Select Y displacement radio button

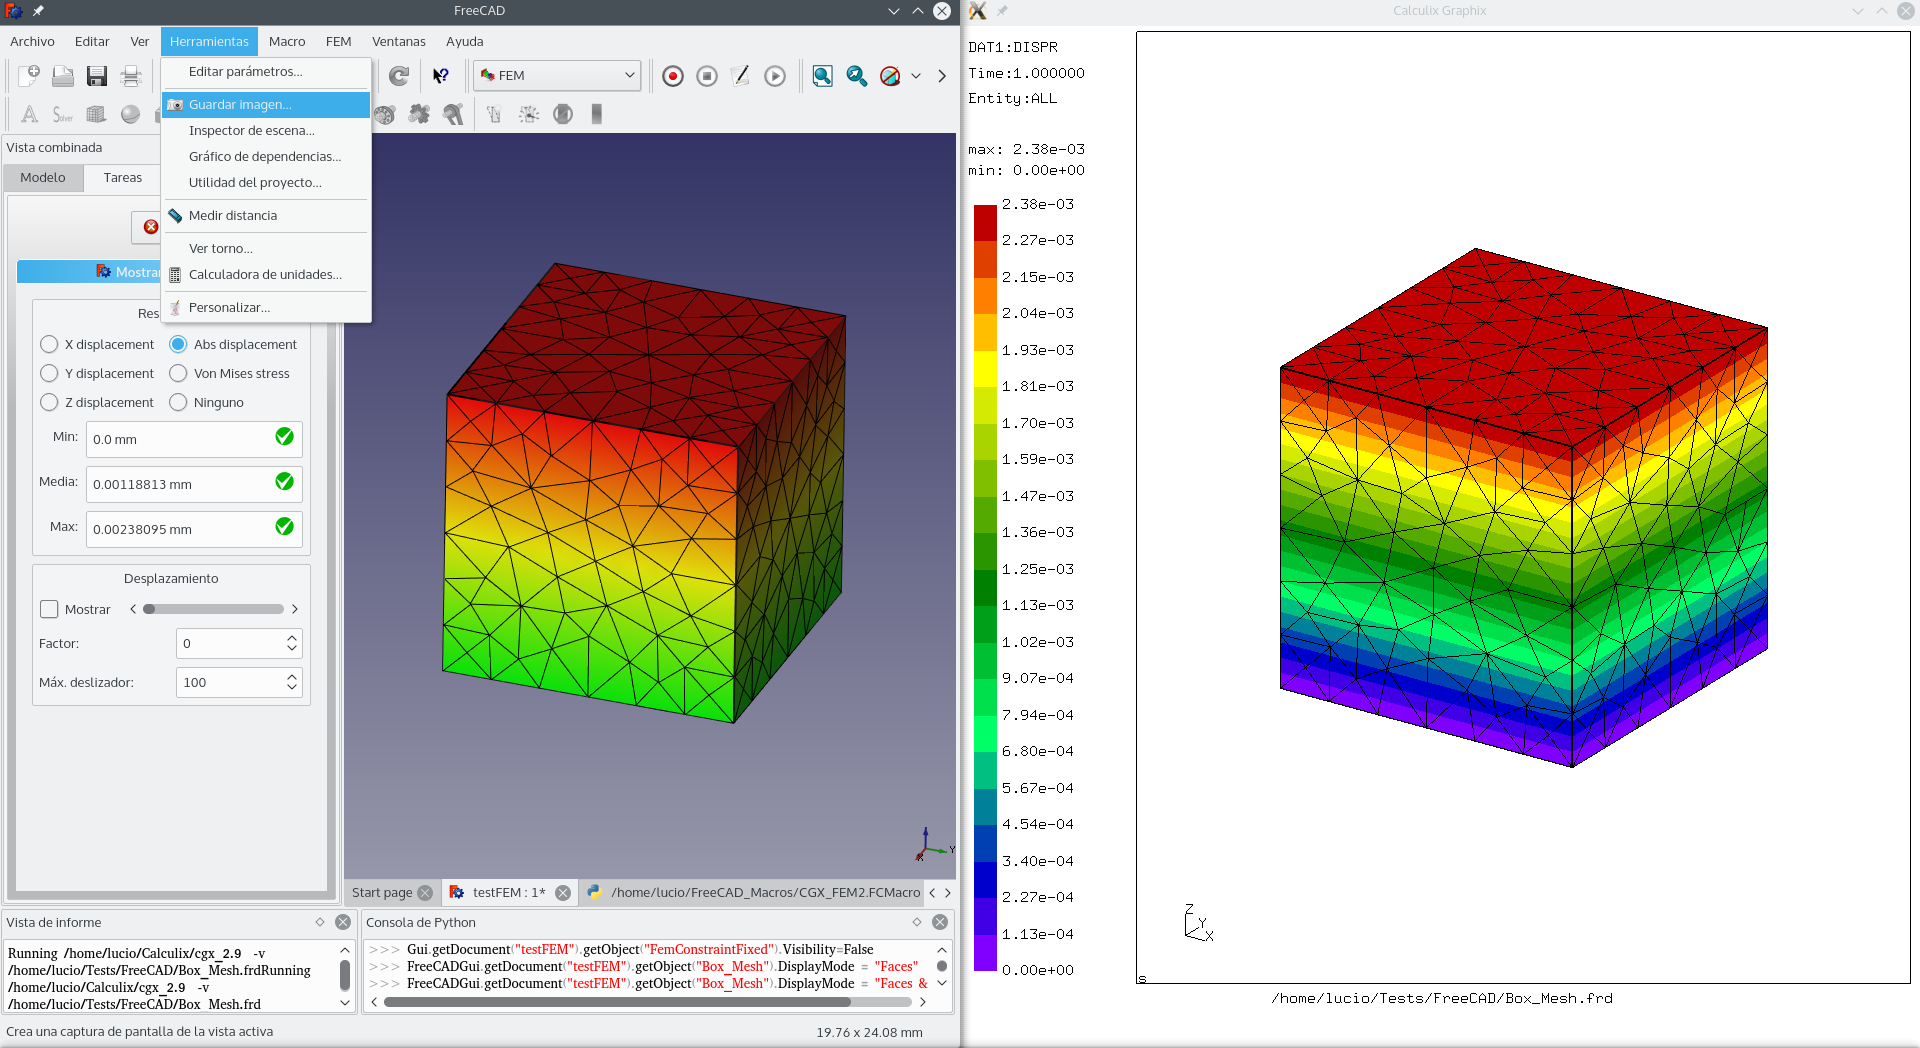pyautogui.click(x=49, y=373)
